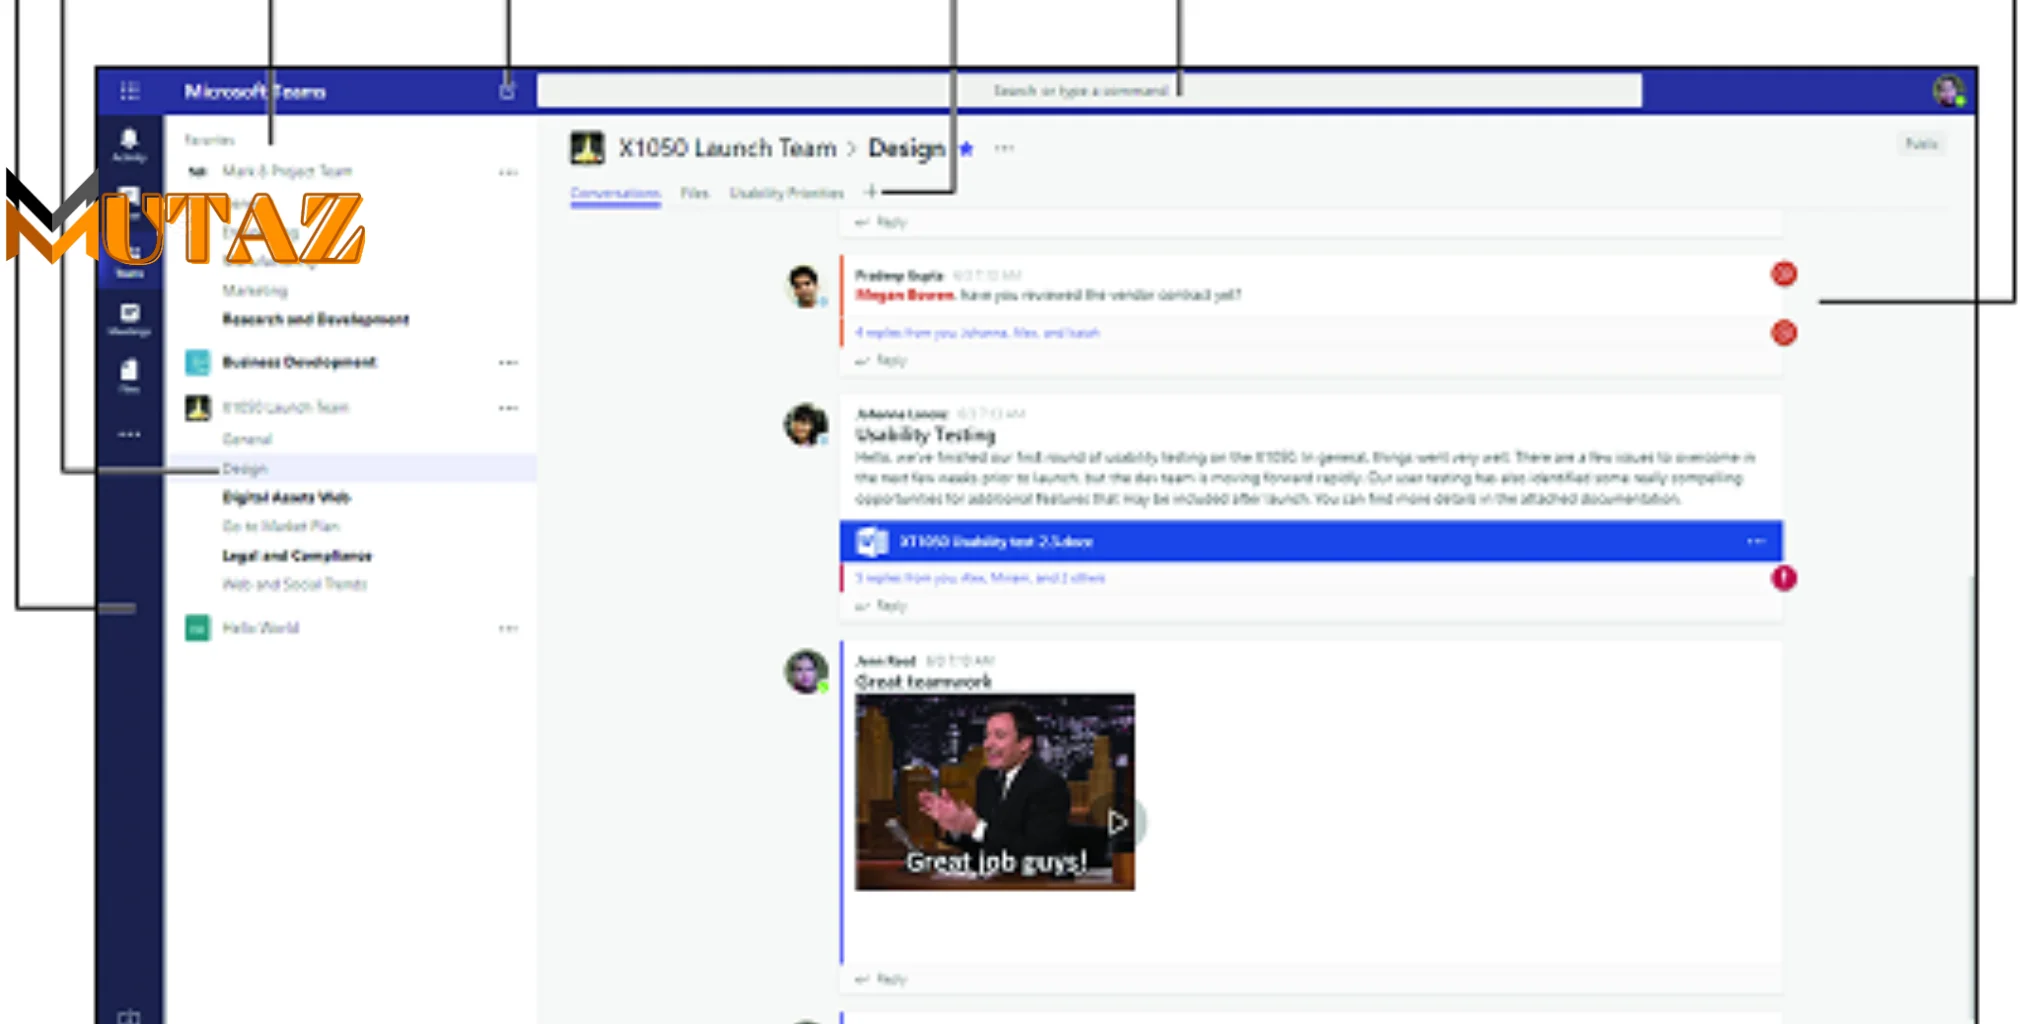Open more options for X1050 Launch Team
This screenshot has width=2024, height=1024.
[x=508, y=407]
